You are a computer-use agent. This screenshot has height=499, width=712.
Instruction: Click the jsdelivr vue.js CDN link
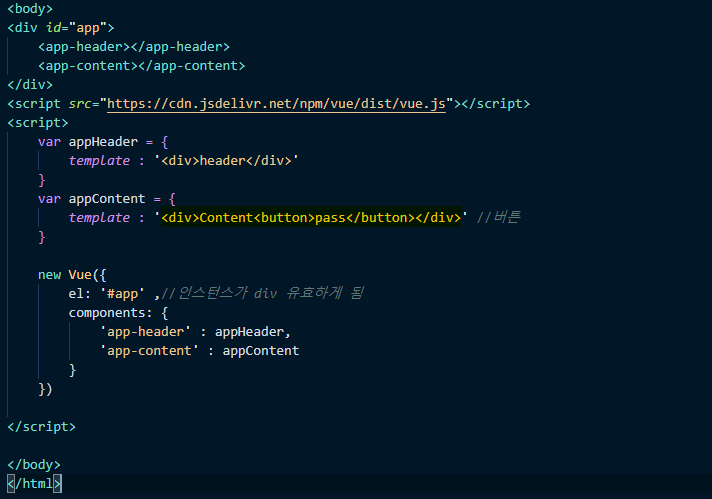click(x=276, y=104)
